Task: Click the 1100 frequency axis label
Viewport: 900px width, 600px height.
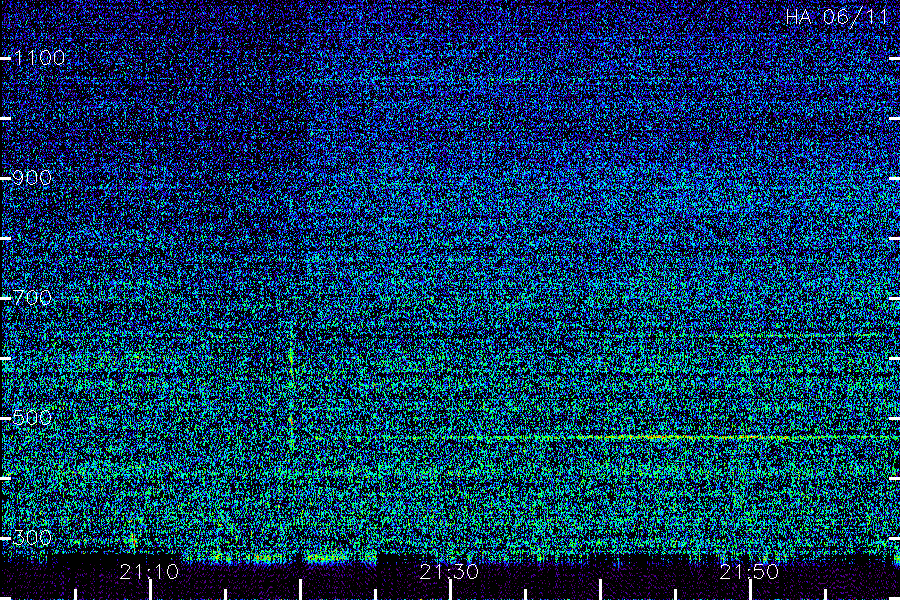Action: coord(40,58)
